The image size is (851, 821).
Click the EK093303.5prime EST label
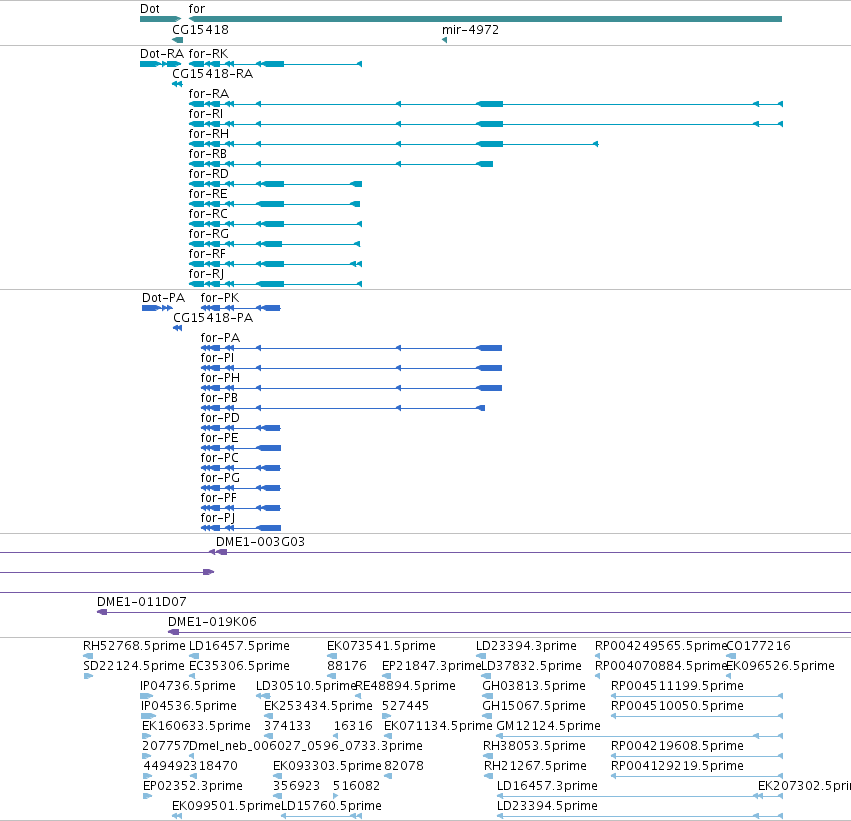tap(327, 767)
